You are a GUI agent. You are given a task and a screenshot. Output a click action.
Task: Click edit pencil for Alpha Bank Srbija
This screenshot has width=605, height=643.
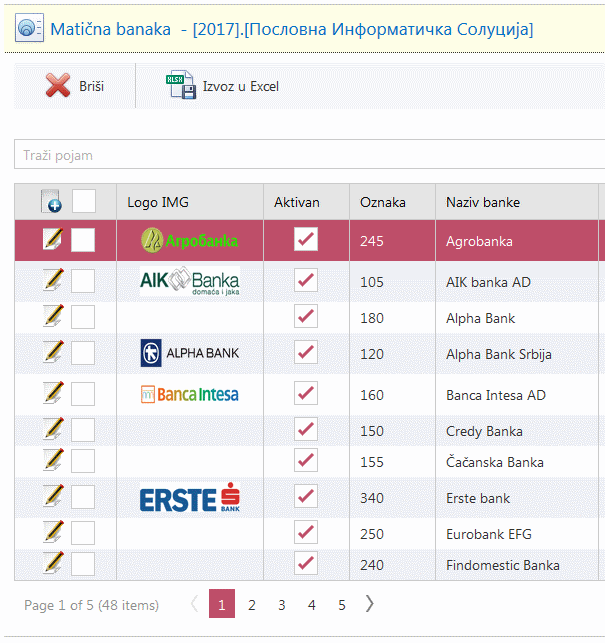pos(53,353)
